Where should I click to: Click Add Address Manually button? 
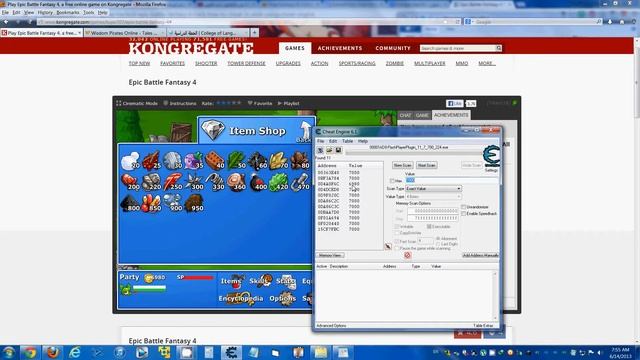[480, 255]
